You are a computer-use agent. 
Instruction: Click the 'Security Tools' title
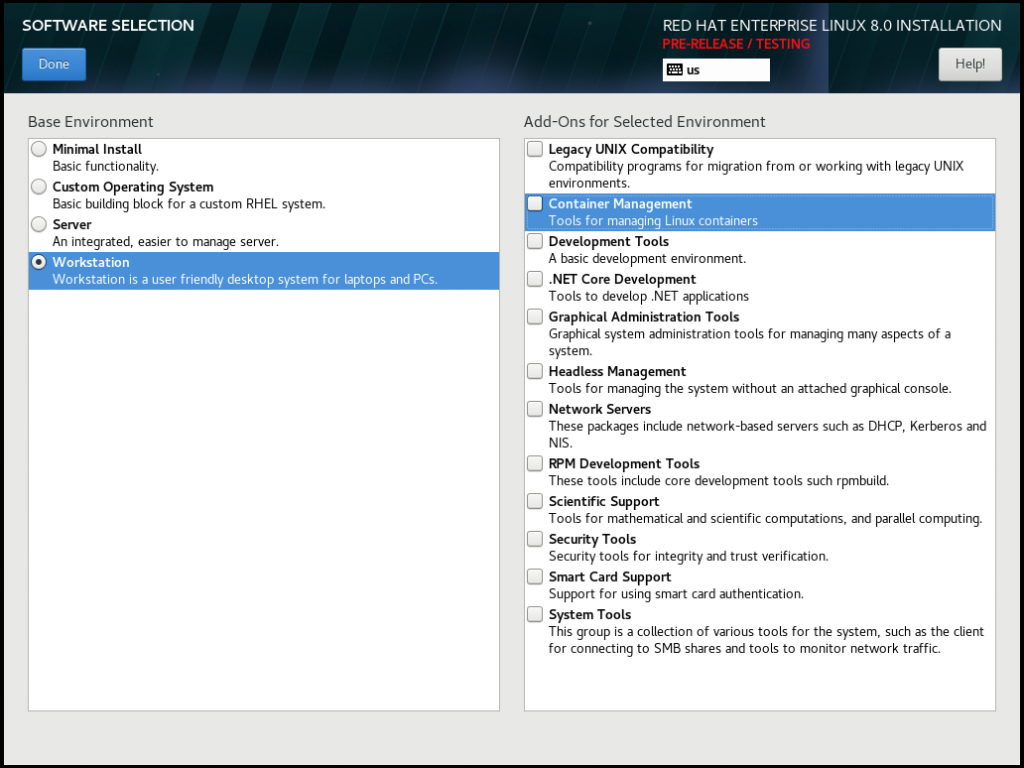pos(592,539)
